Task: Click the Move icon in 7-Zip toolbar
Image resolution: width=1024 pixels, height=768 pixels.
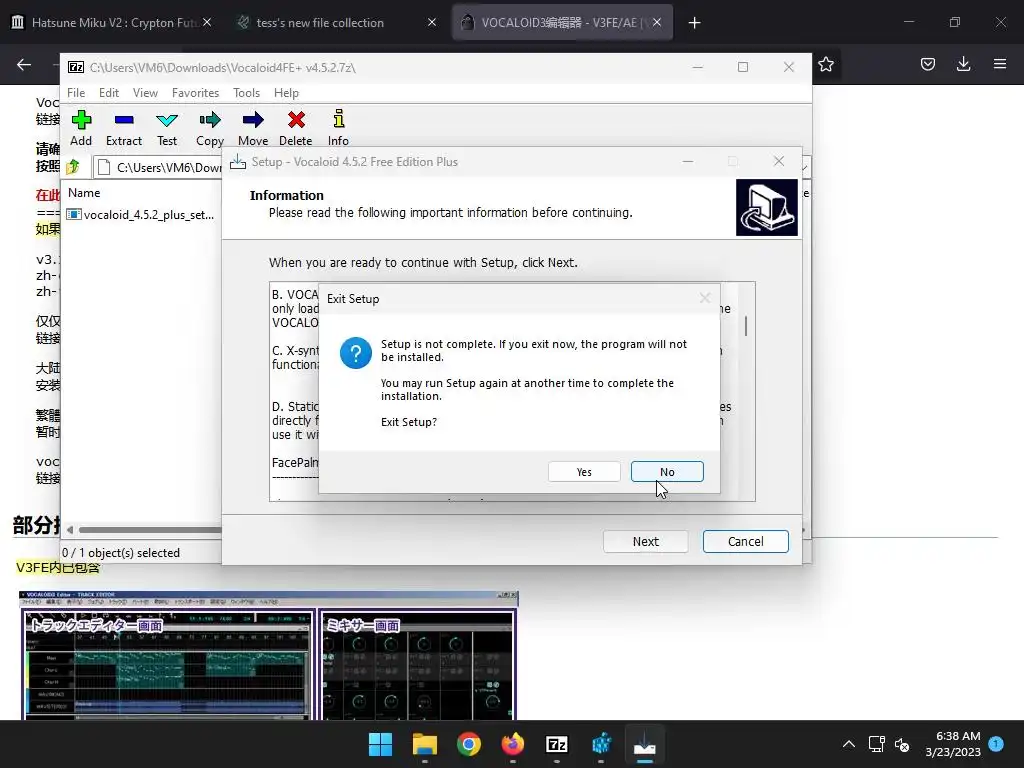Action: point(253,120)
